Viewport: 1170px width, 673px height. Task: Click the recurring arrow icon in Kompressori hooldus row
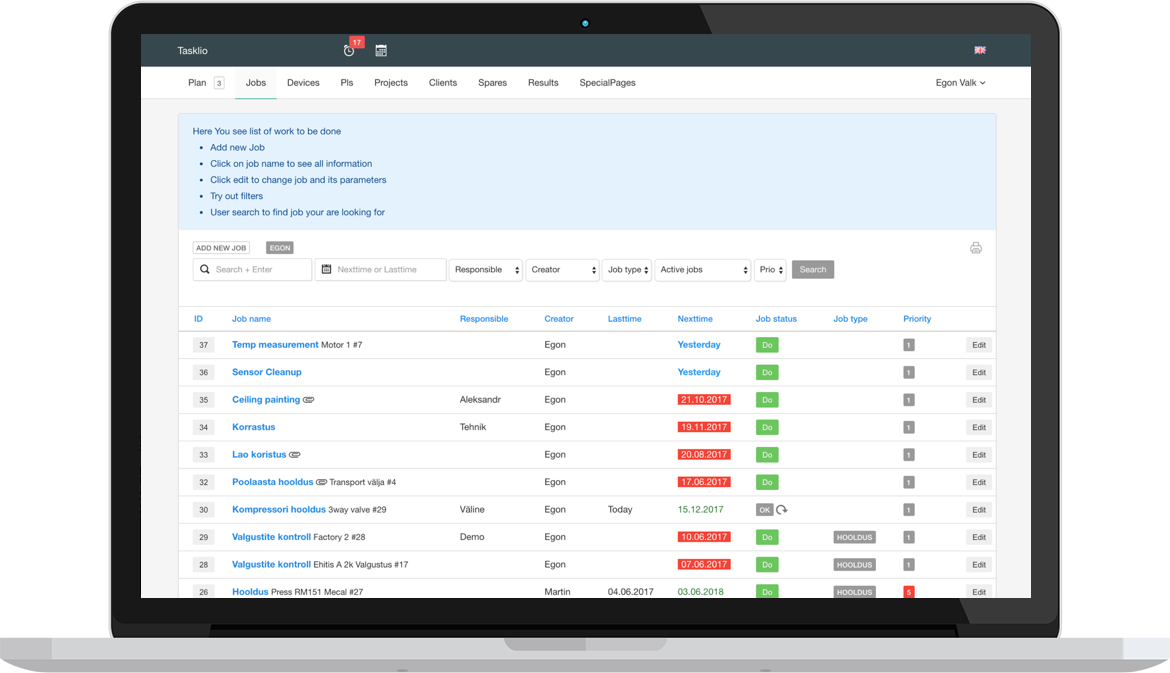(781, 510)
